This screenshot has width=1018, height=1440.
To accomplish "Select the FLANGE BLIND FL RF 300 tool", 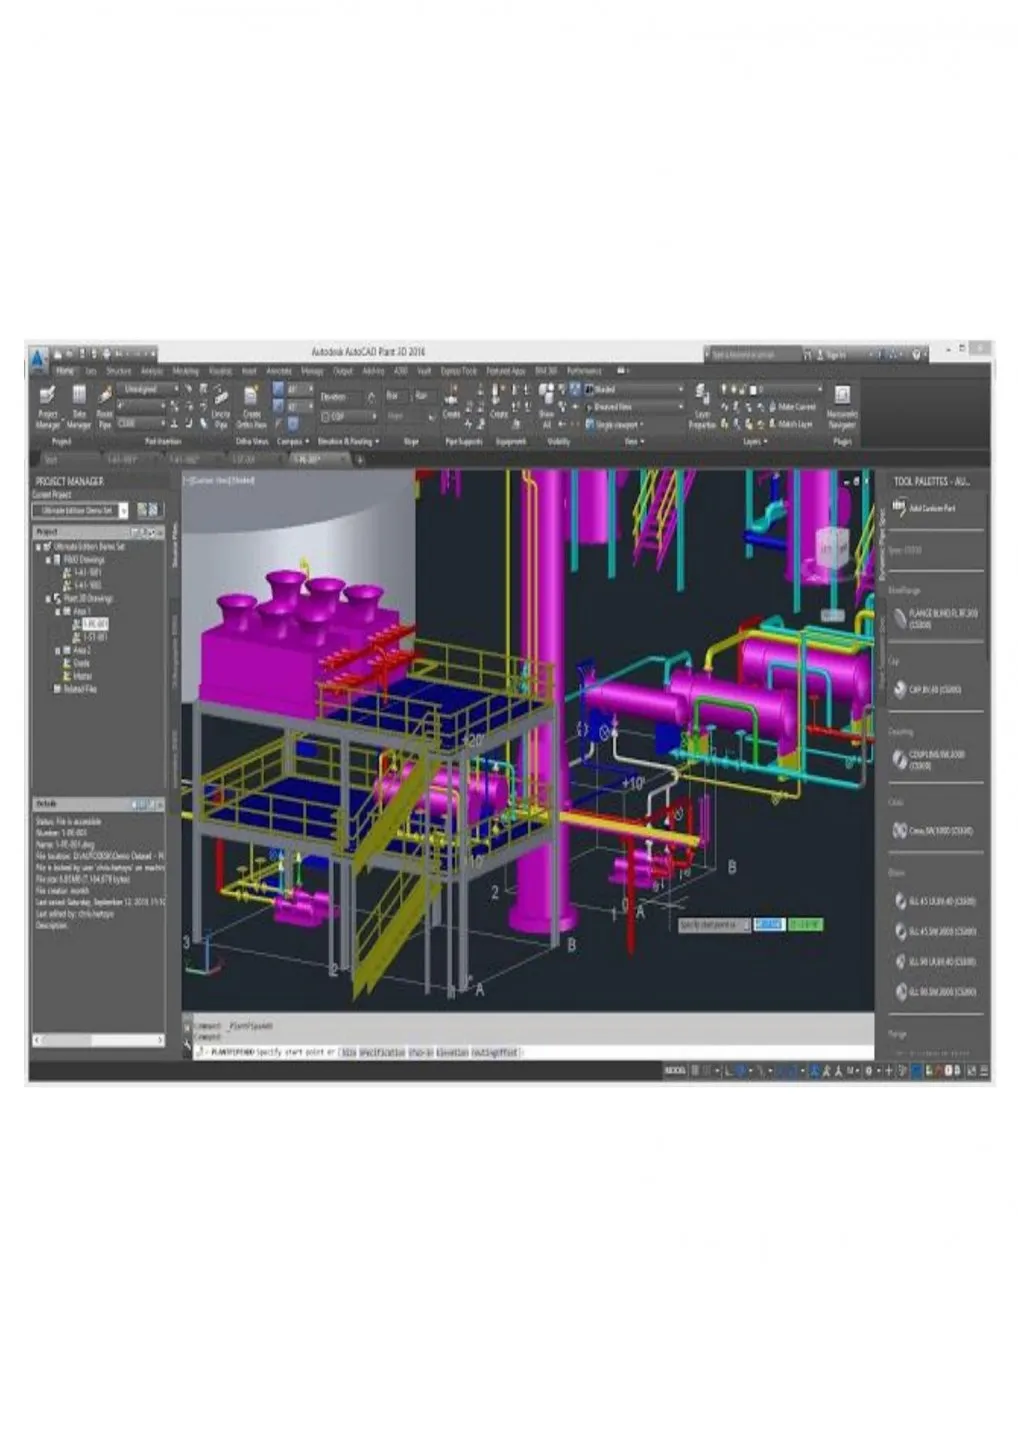I will (942, 618).
